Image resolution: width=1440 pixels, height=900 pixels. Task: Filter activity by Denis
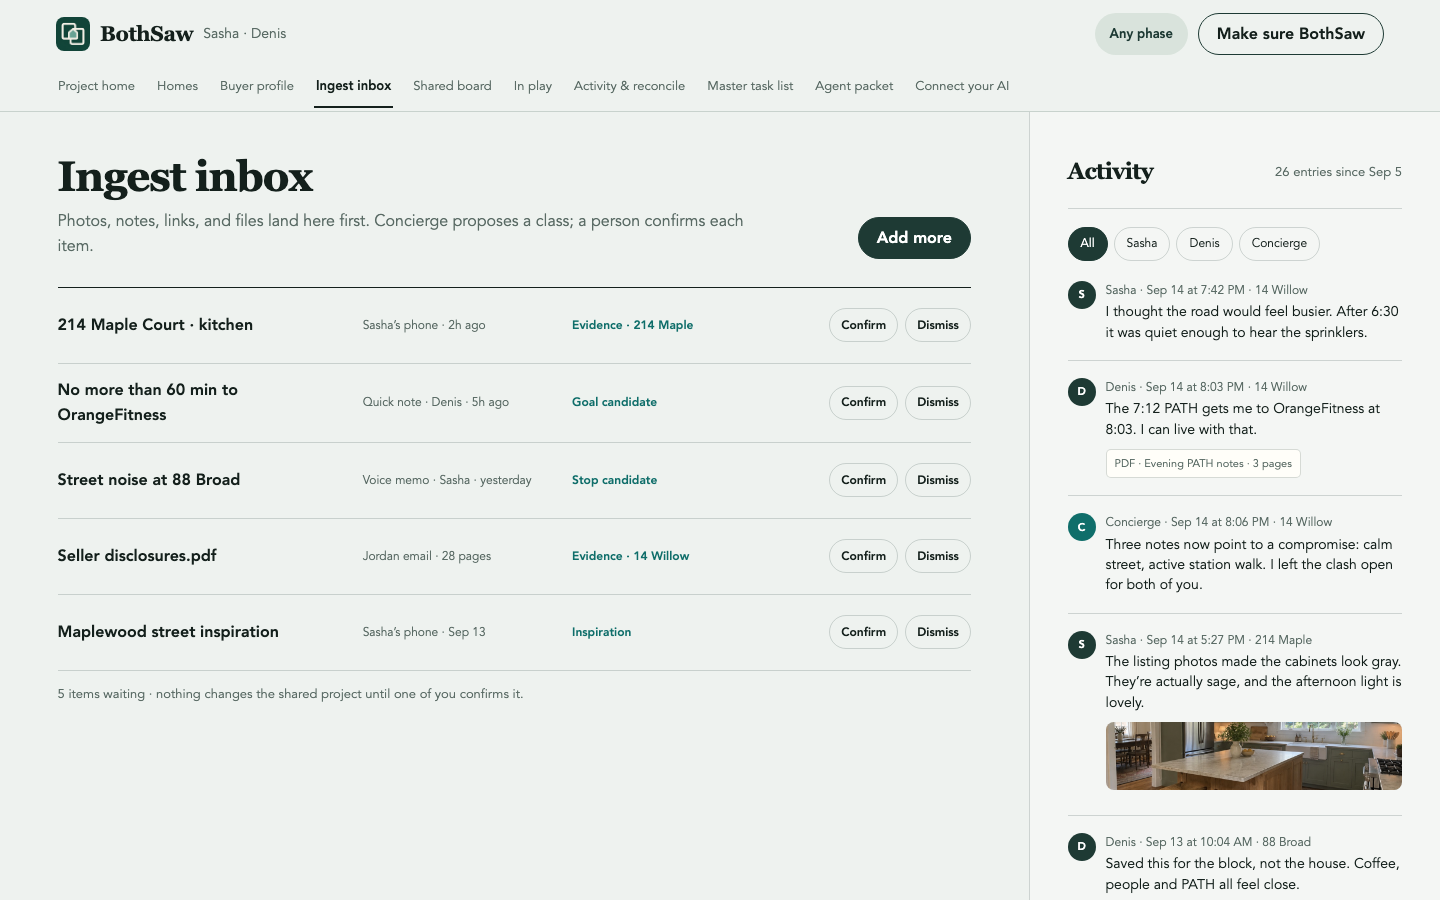pyautogui.click(x=1204, y=243)
